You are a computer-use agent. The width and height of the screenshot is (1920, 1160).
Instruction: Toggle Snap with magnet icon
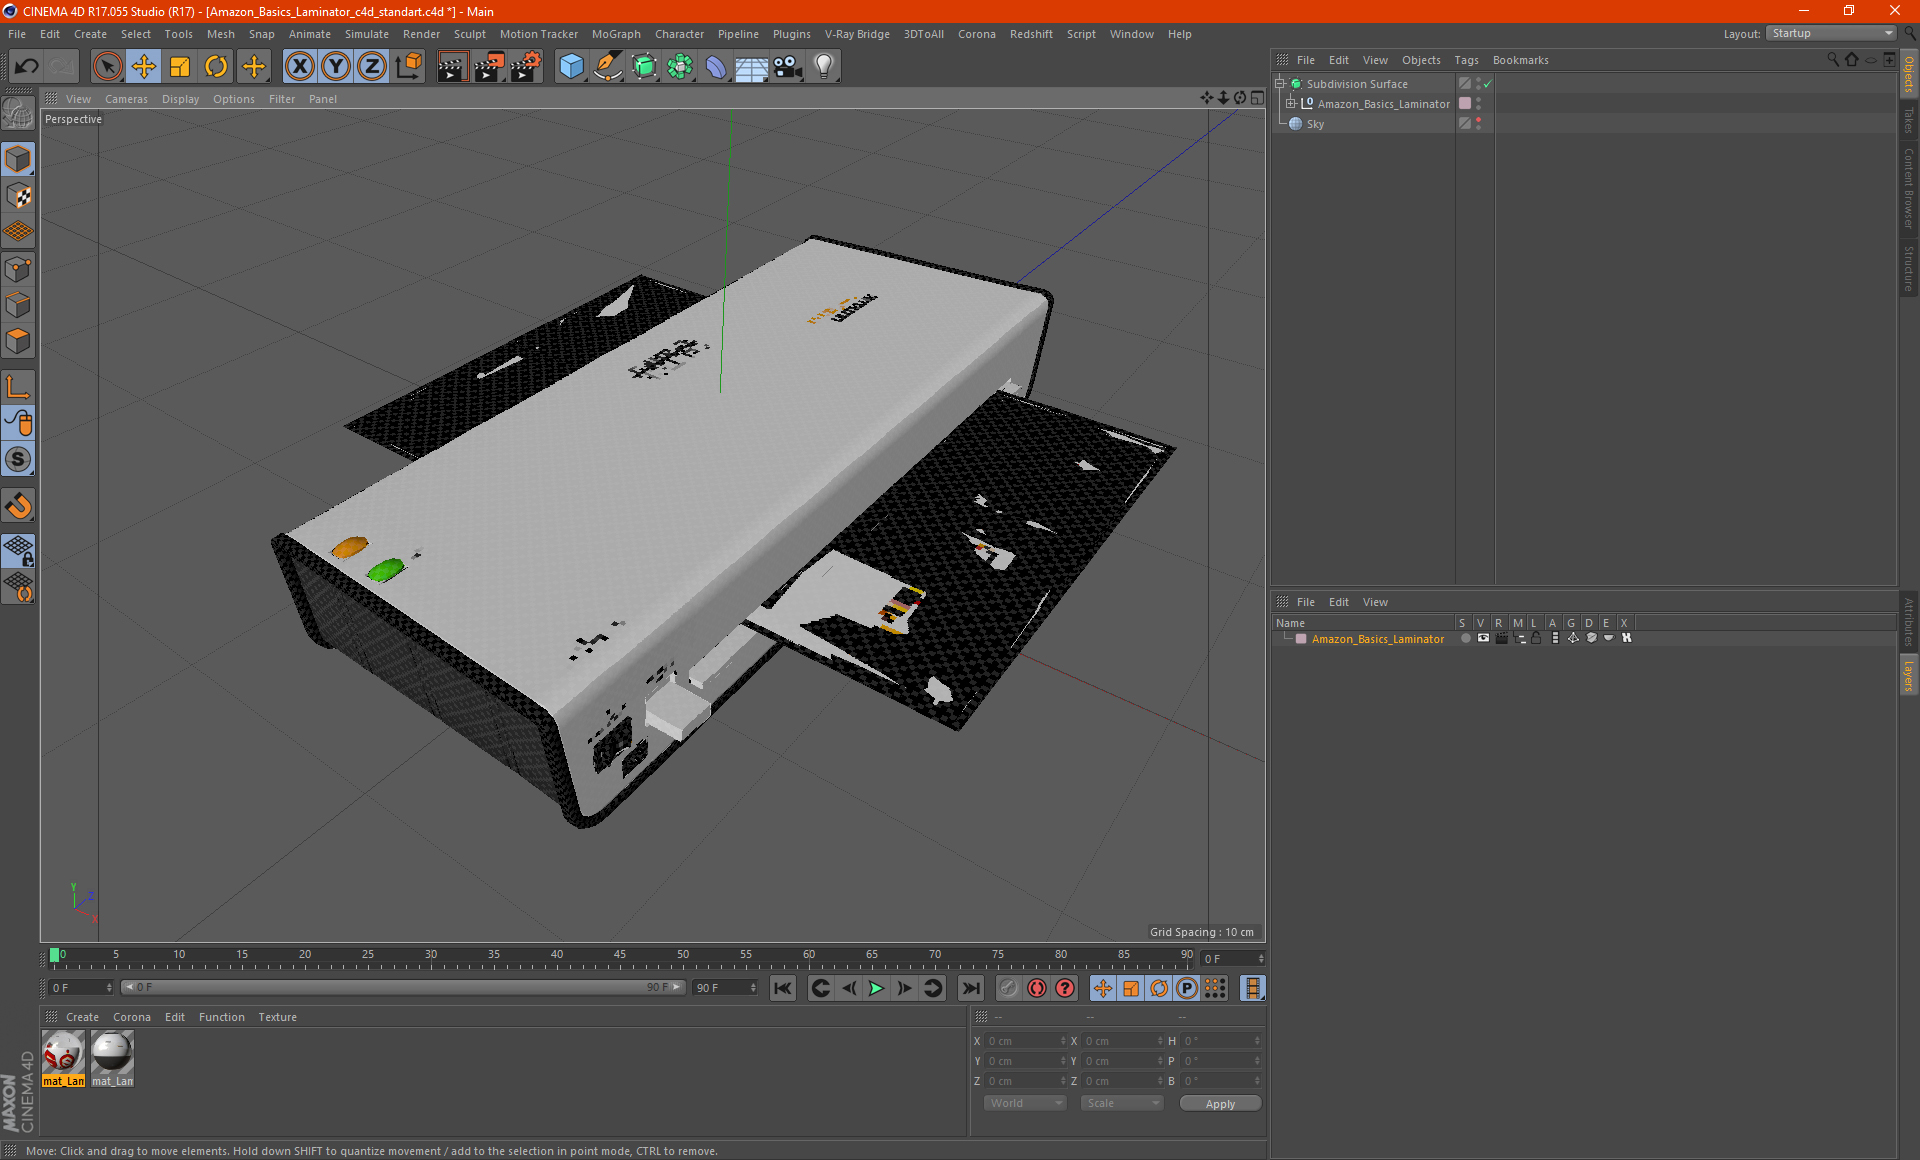[x=18, y=506]
